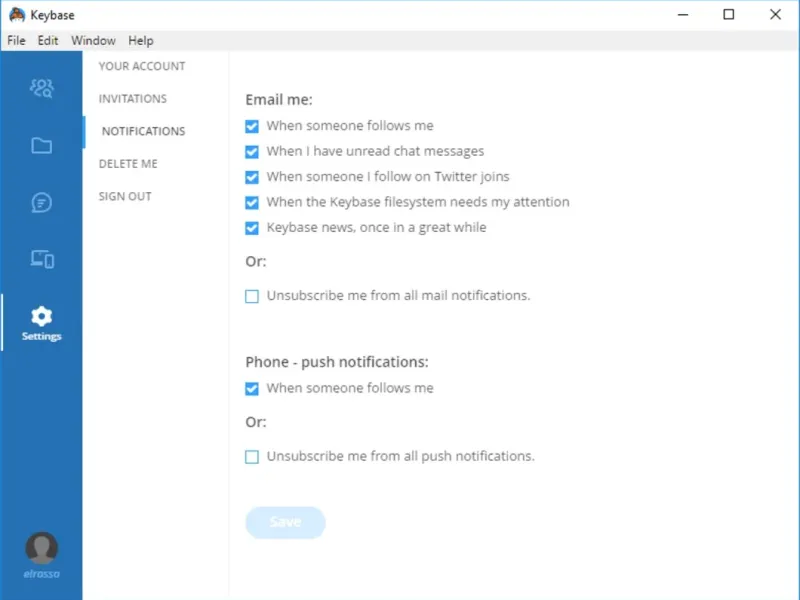Image resolution: width=800 pixels, height=600 pixels.
Task: Open the File menu
Action: [x=16, y=41]
